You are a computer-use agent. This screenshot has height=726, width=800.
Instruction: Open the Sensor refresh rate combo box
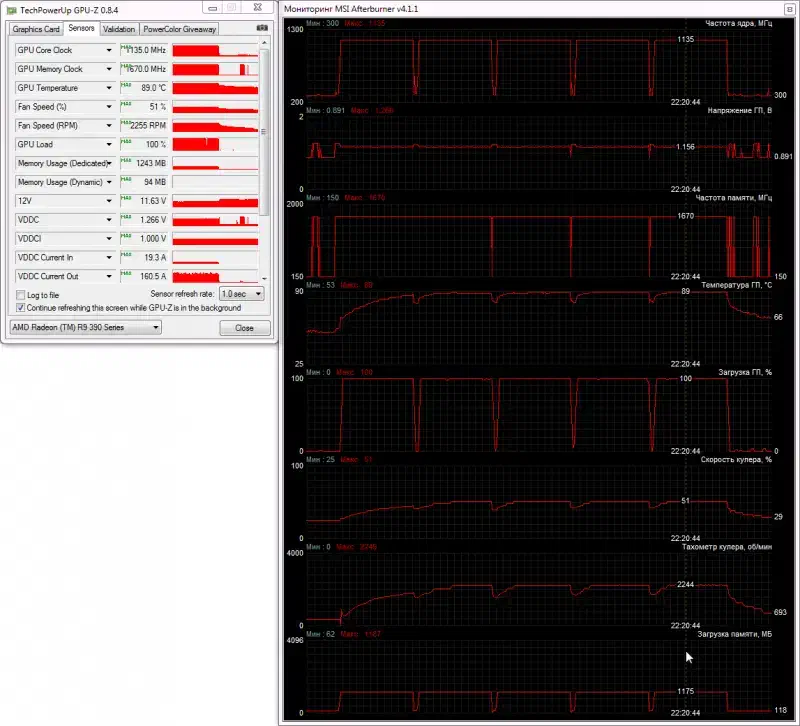click(241, 294)
